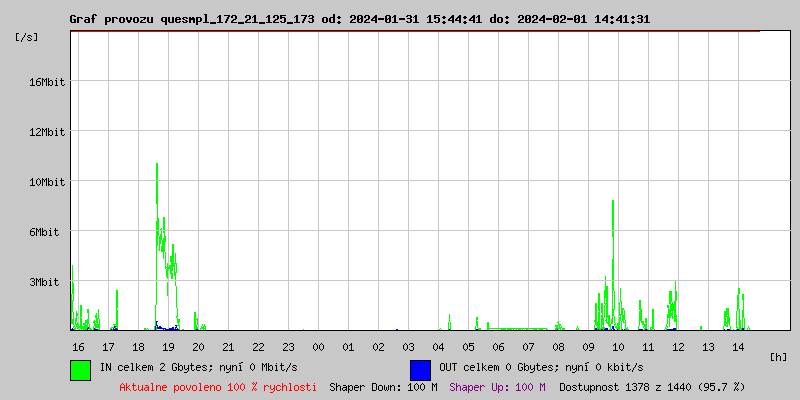Click the '[/s]' unit label
This screenshot has width=800, height=400.
27,37
